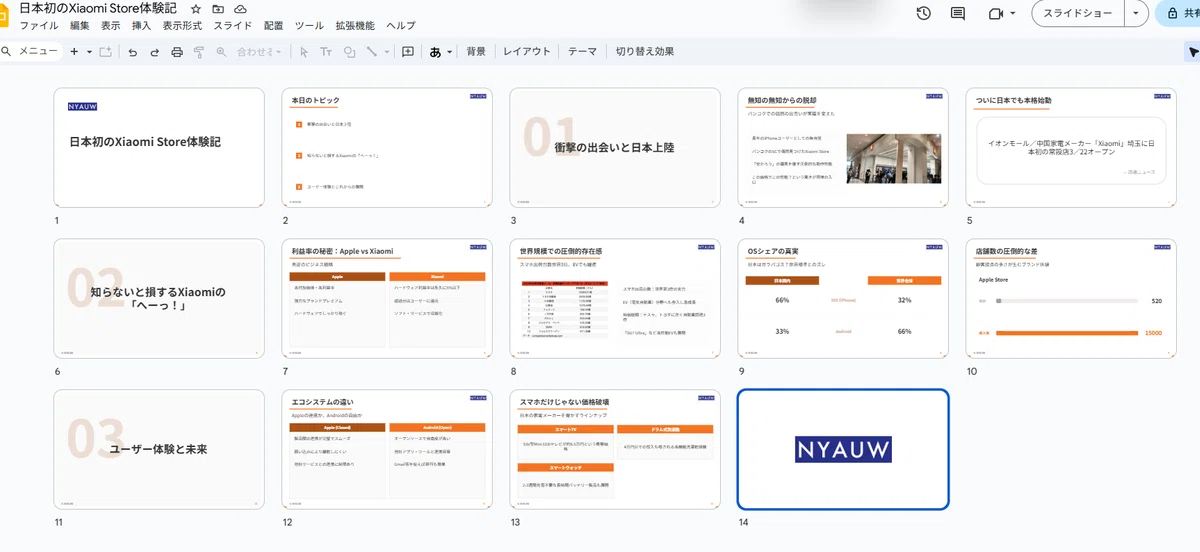Open the ヘルプ menu

coord(401,26)
